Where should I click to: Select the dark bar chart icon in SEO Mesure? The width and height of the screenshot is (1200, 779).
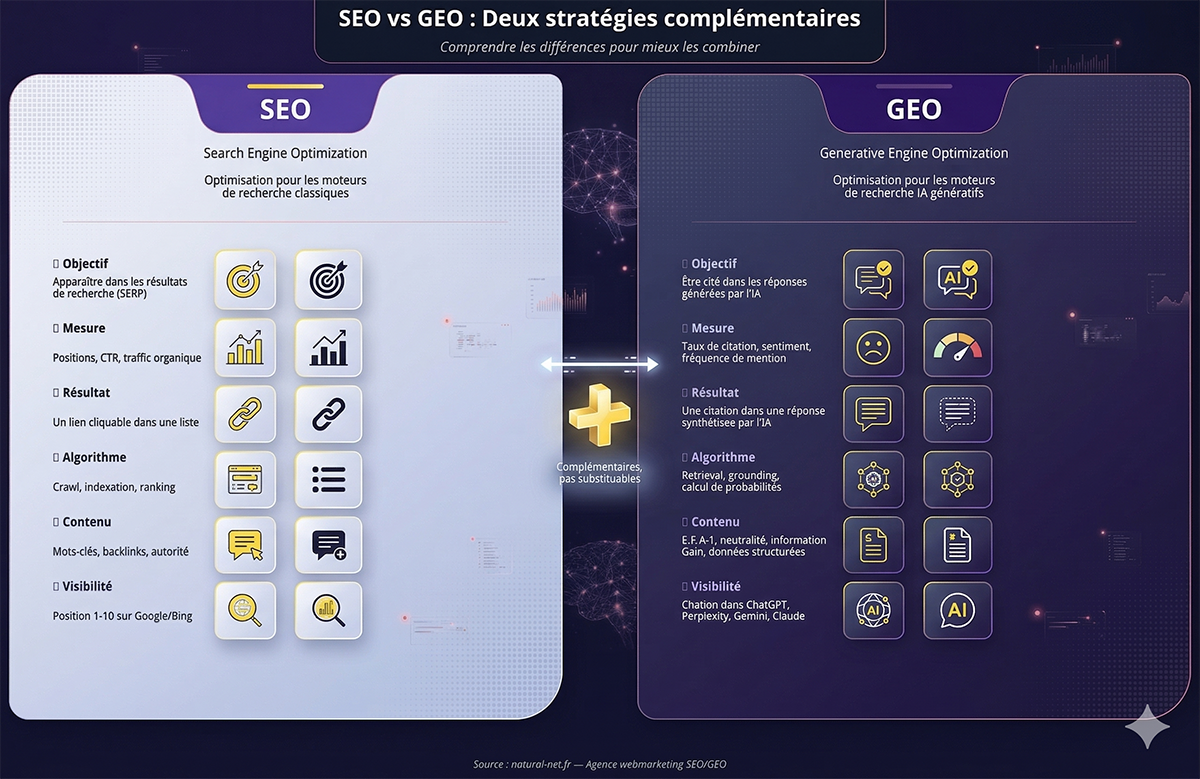click(328, 347)
